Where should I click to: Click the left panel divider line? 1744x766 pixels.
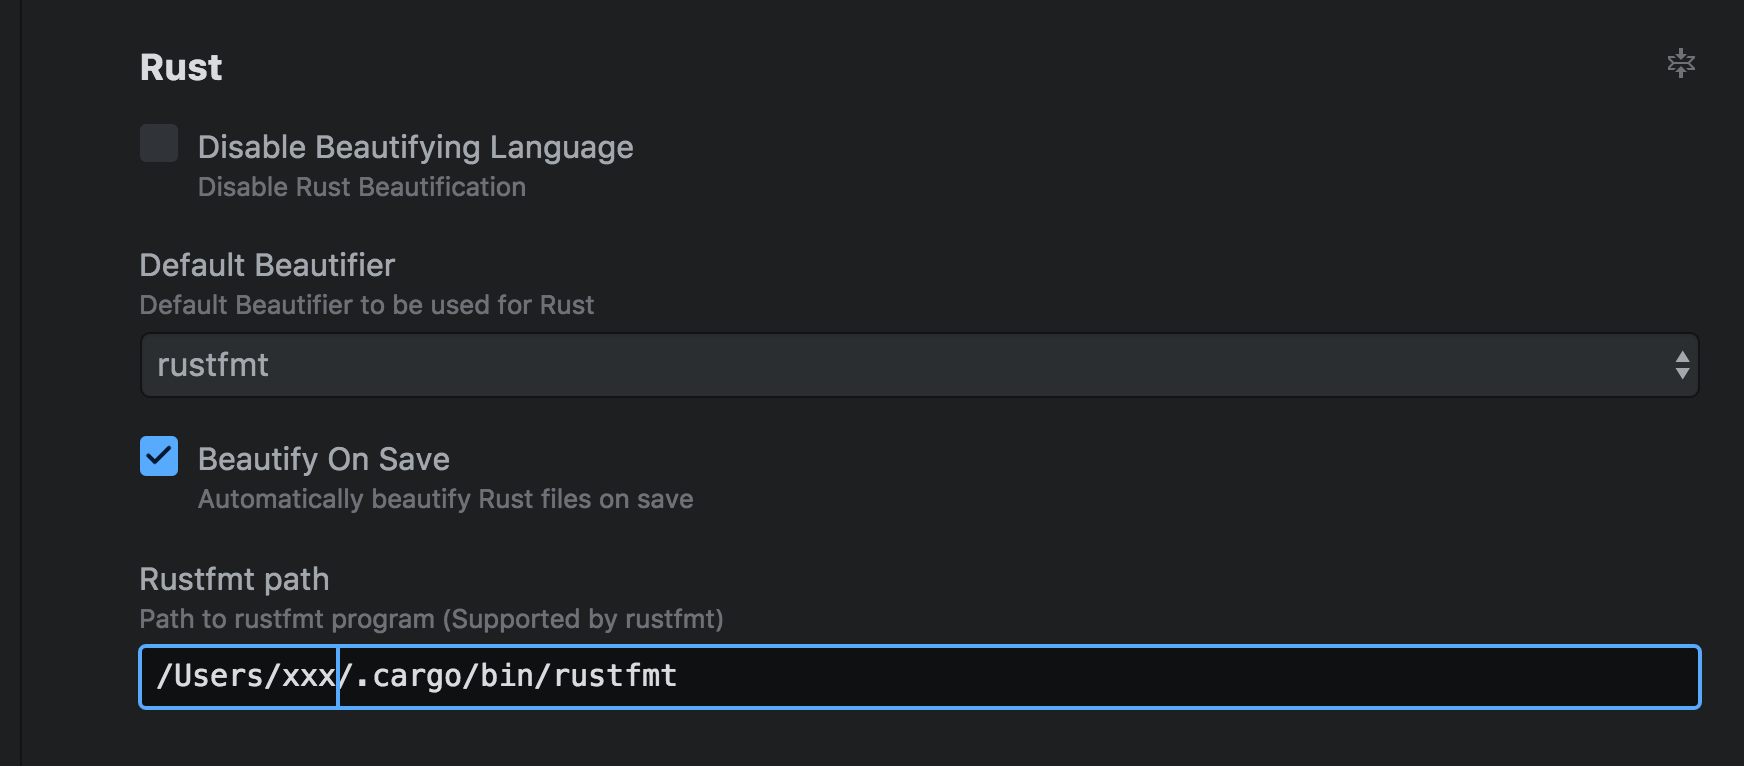[21, 383]
